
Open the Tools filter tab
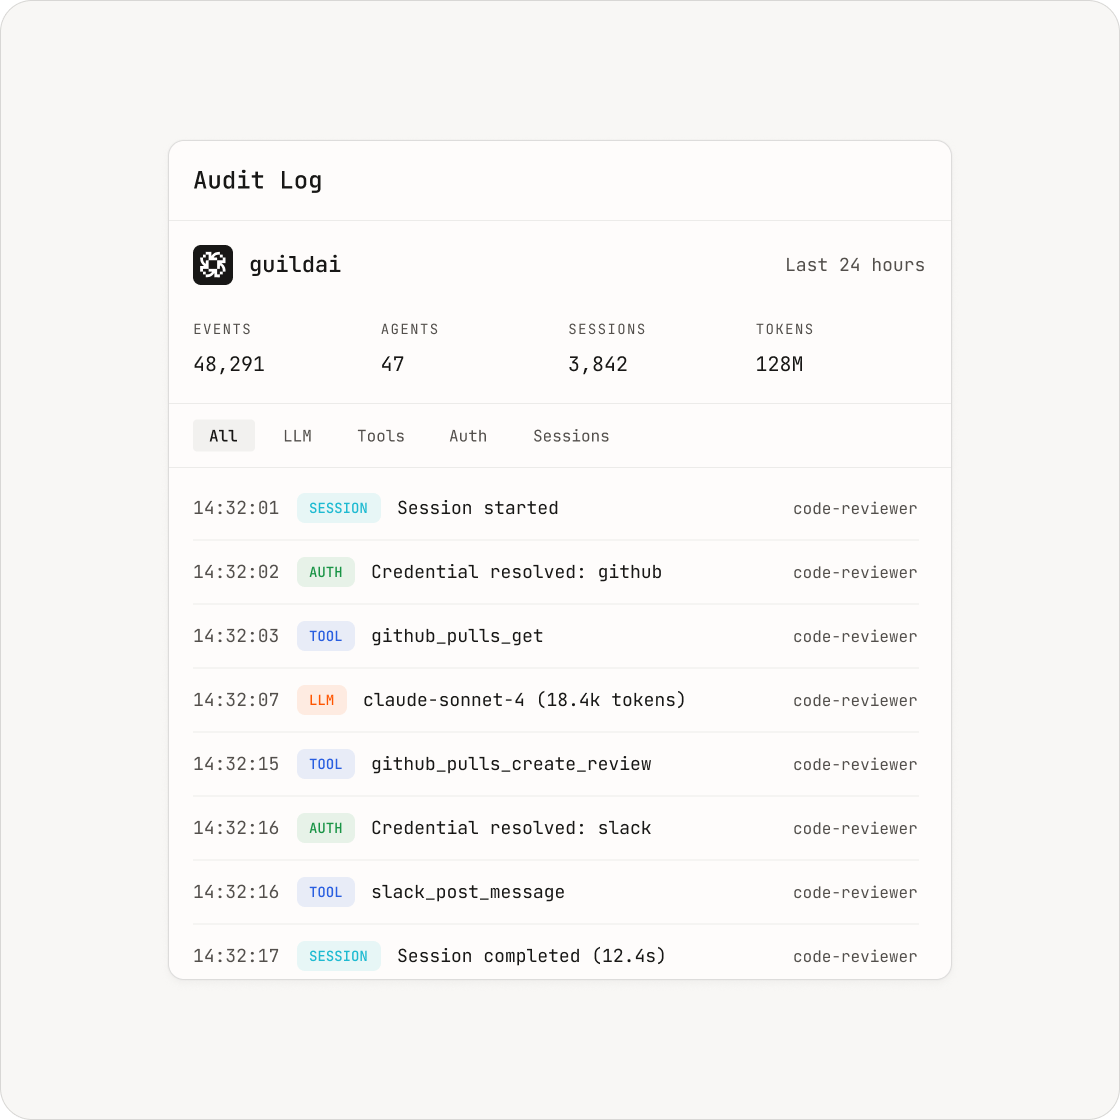click(381, 436)
